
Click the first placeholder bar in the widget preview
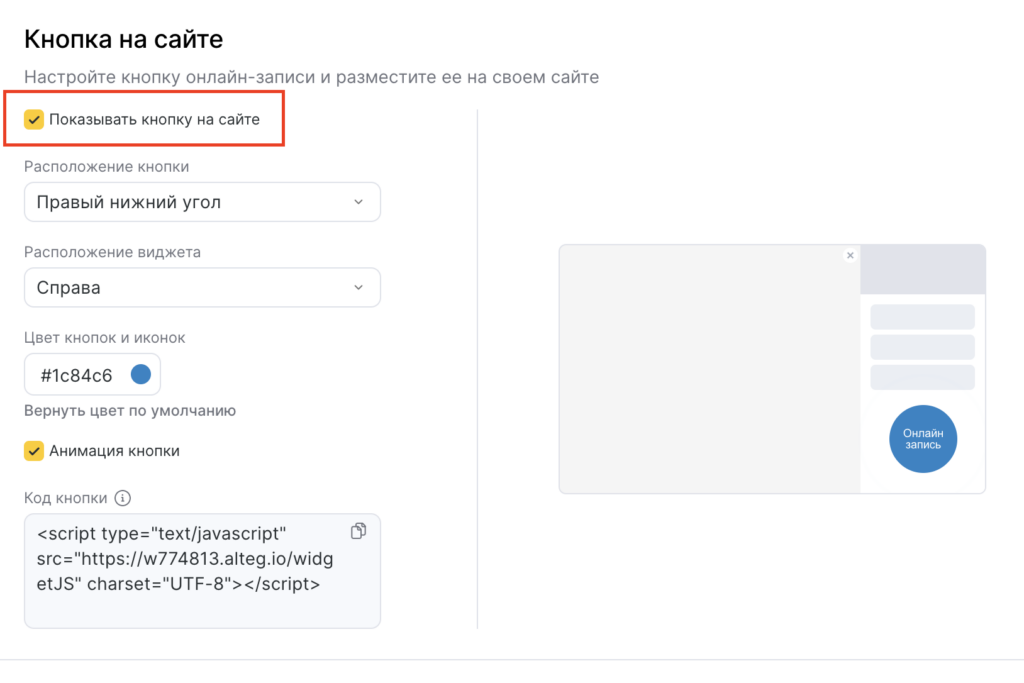point(922,317)
